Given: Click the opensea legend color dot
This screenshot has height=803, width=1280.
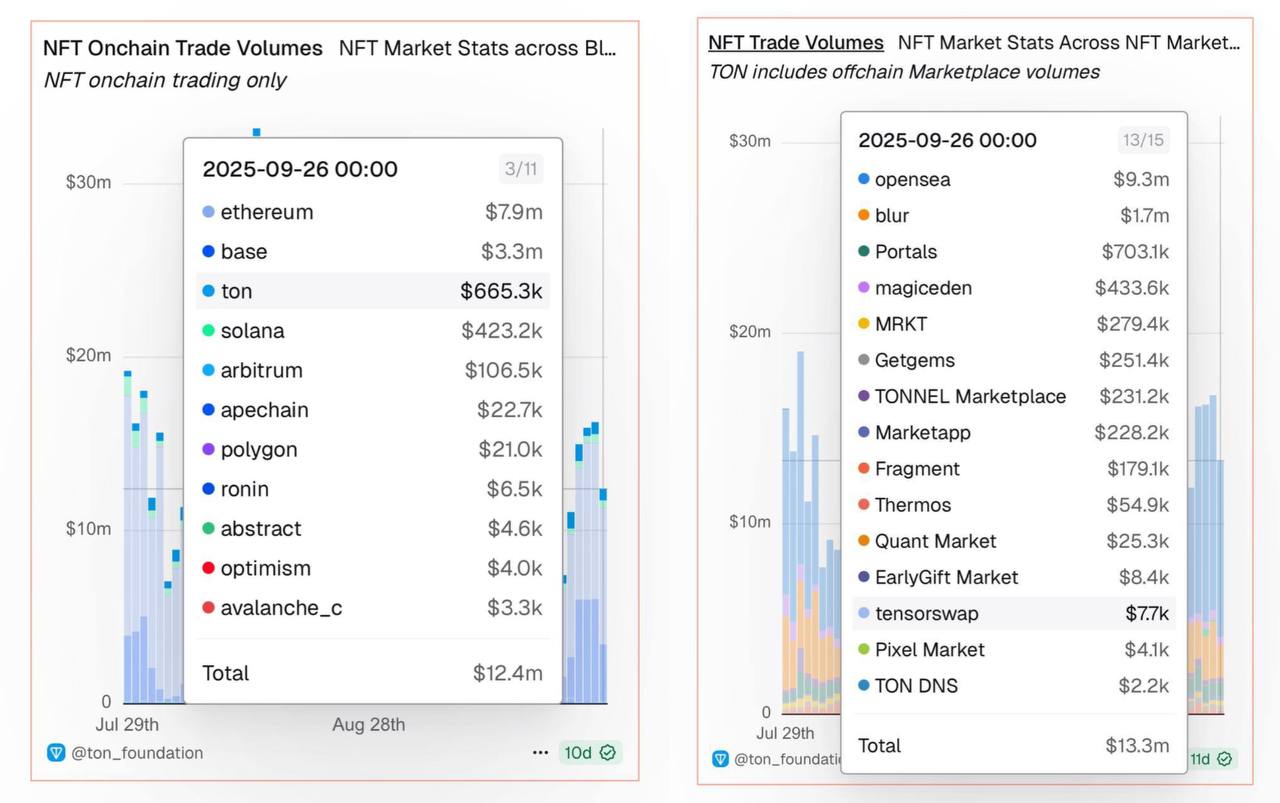Looking at the screenshot, I should click(864, 180).
